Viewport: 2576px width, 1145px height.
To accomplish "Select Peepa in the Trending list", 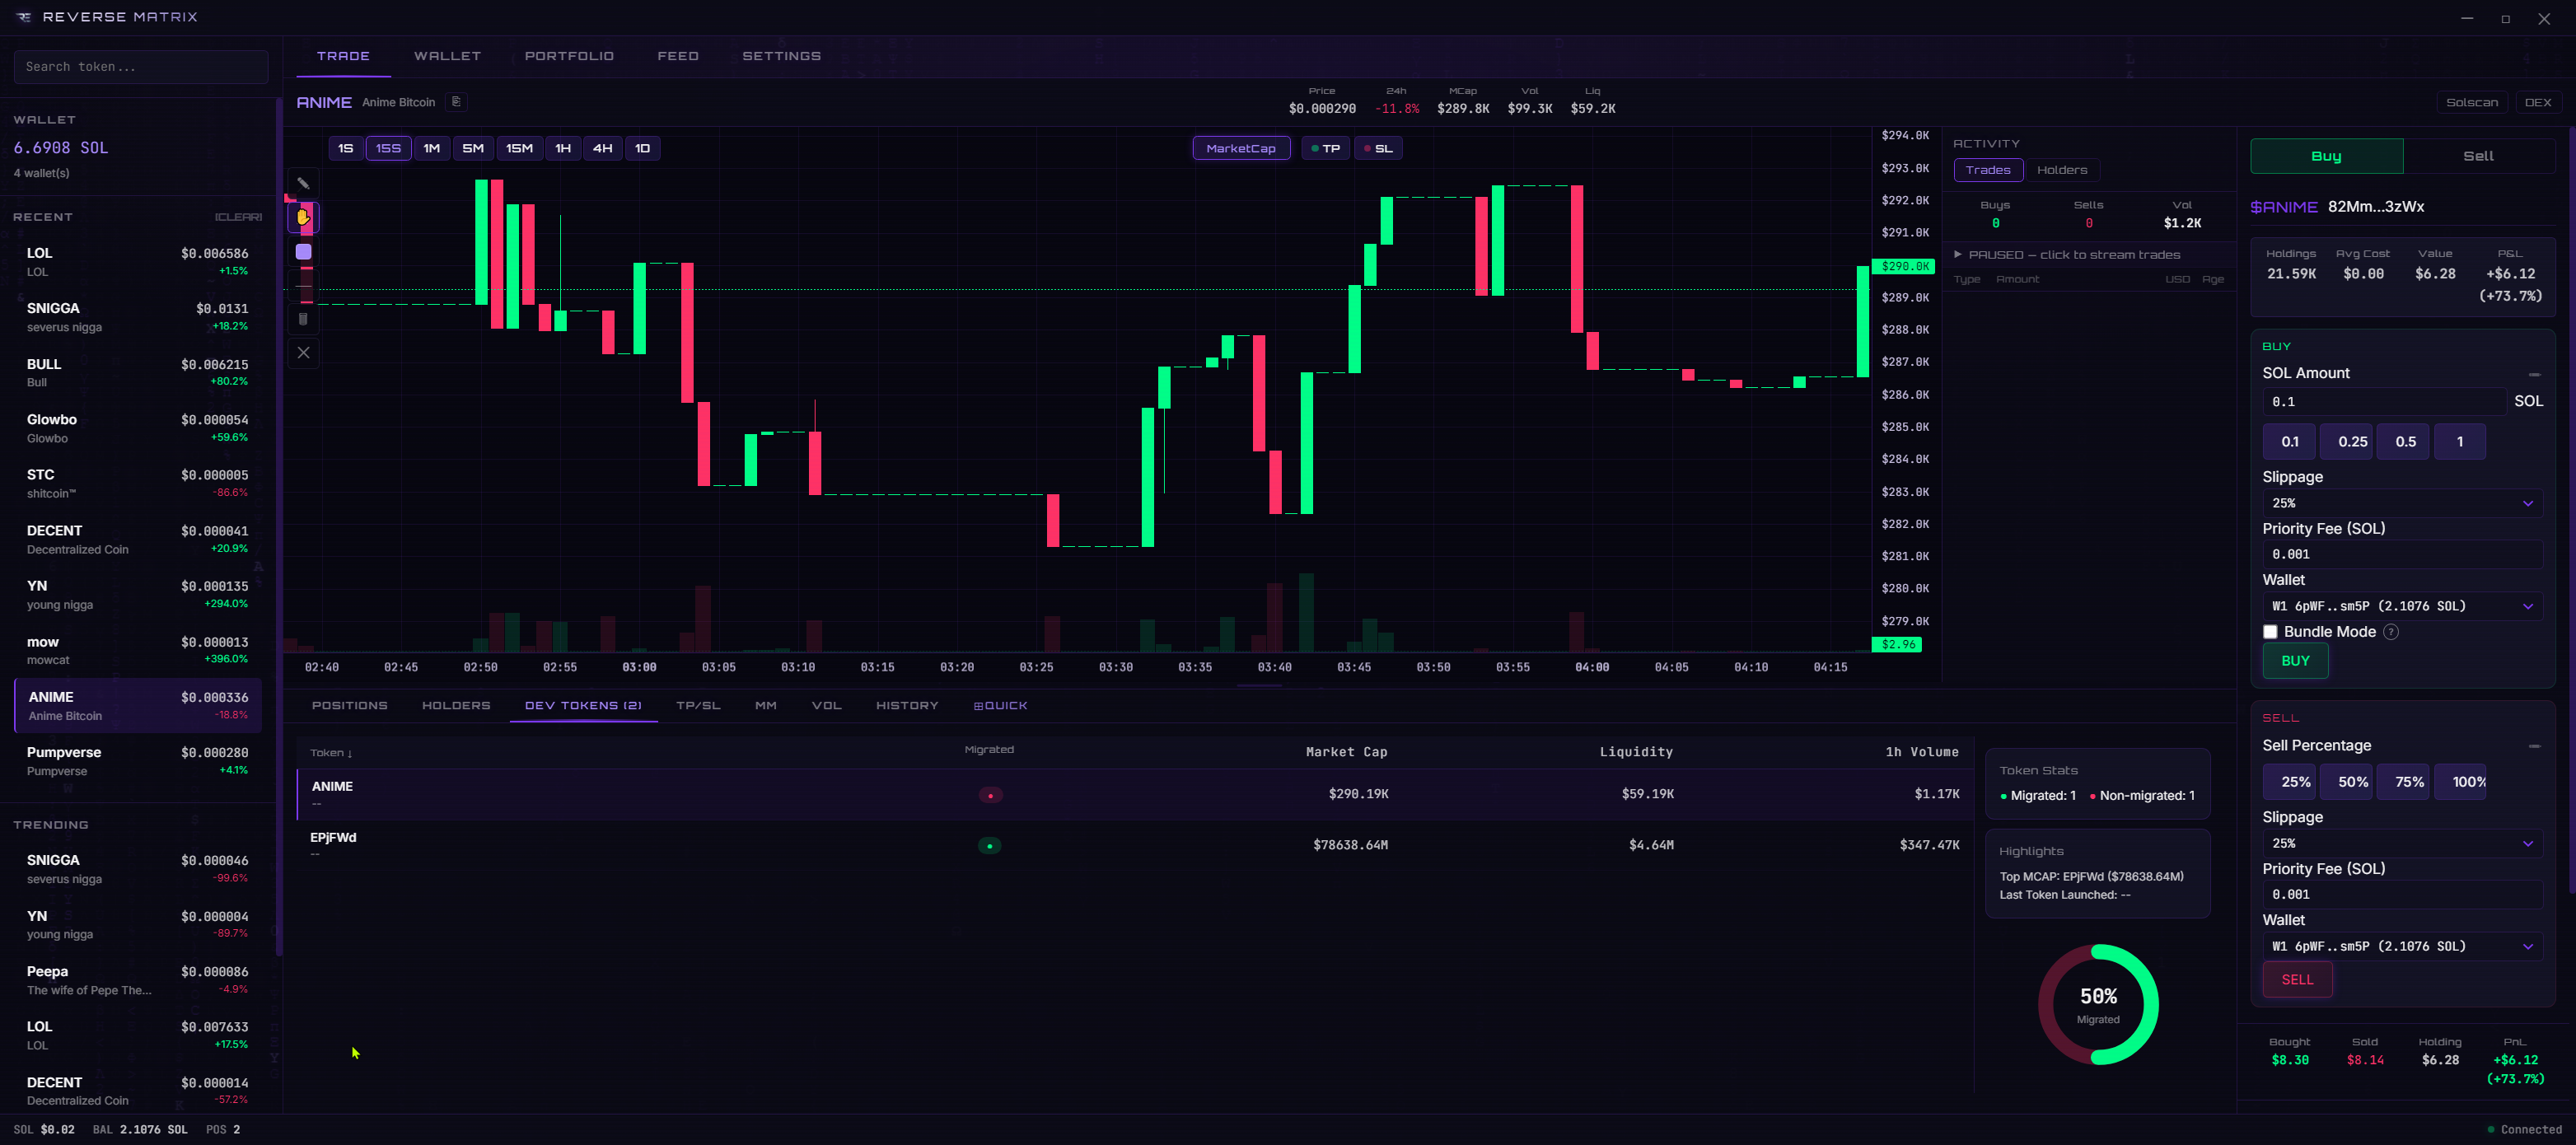I will pos(138,980).
